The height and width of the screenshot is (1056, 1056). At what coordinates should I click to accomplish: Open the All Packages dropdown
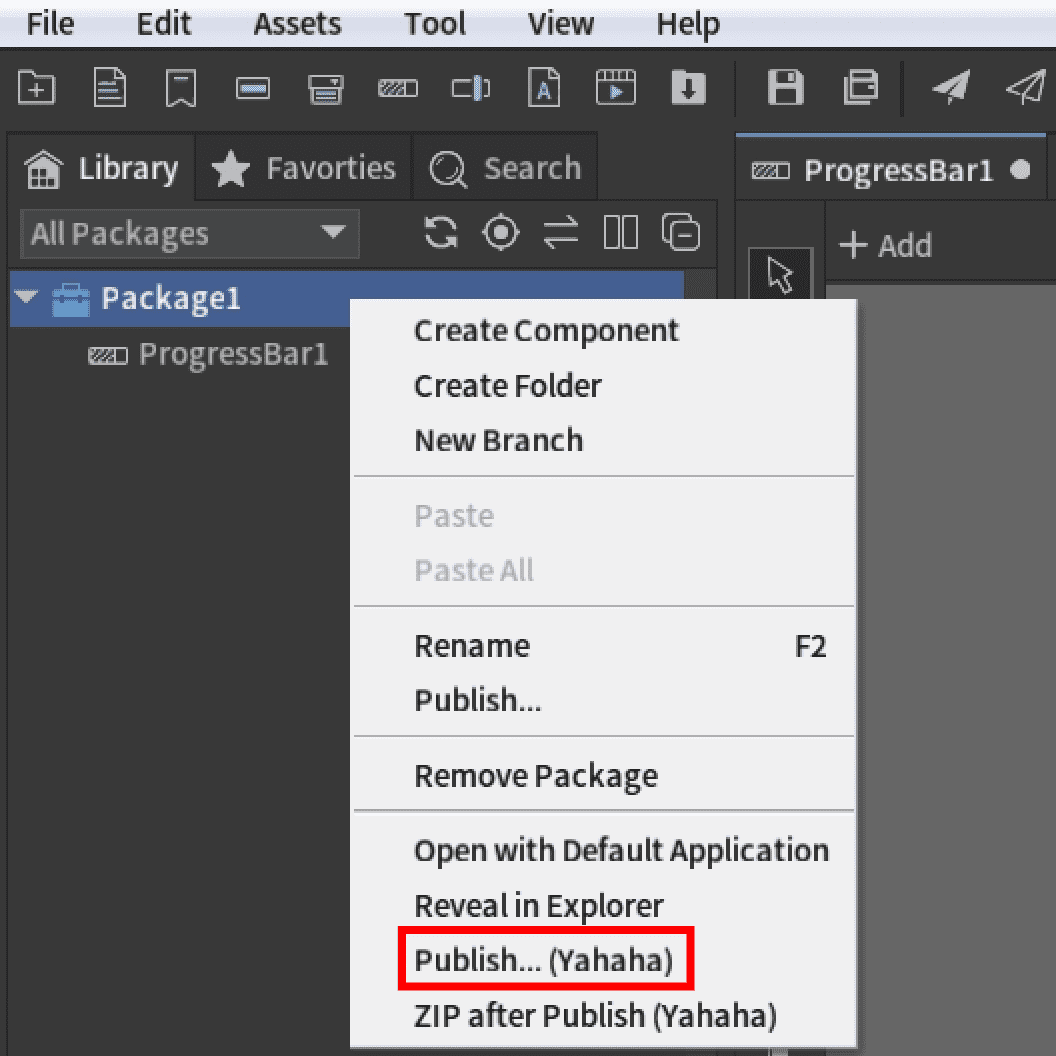(x=188, y=234)
